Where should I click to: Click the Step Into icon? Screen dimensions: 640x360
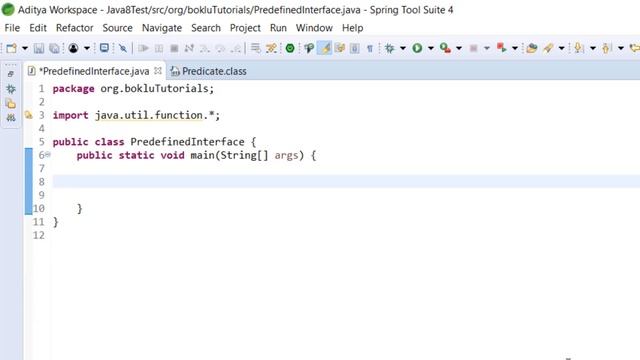pos(205,48)
